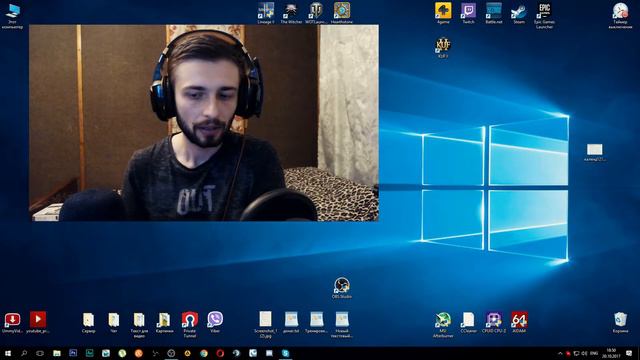Open File Explorer from the taskbar
640x360 pixels.
[x=57, y=353]
